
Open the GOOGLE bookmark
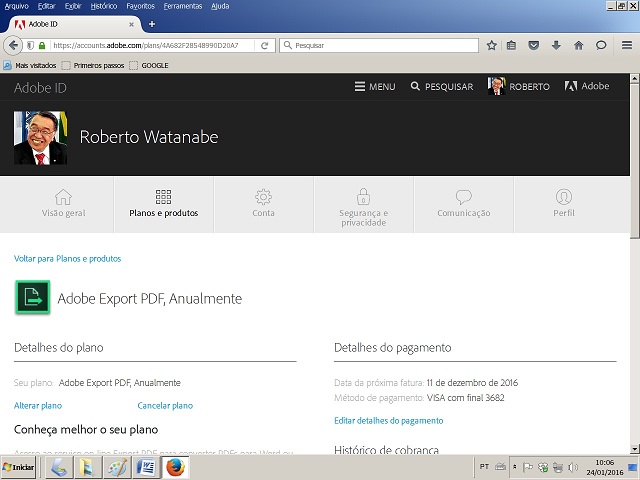coord(149,65)
